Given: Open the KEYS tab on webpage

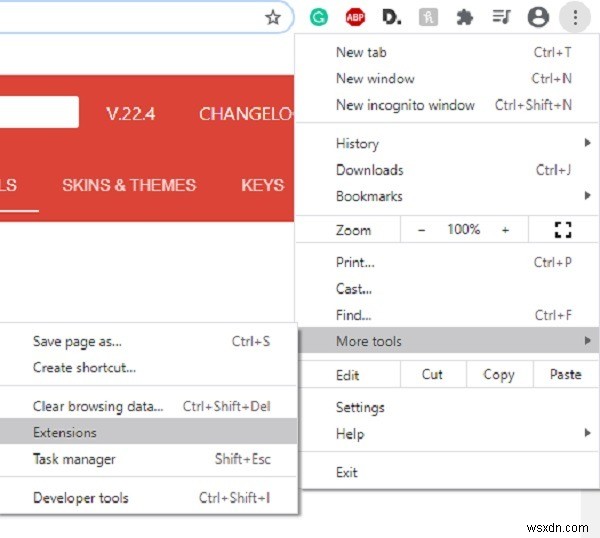Looking at the screenshot, I should tap(262, 185).
